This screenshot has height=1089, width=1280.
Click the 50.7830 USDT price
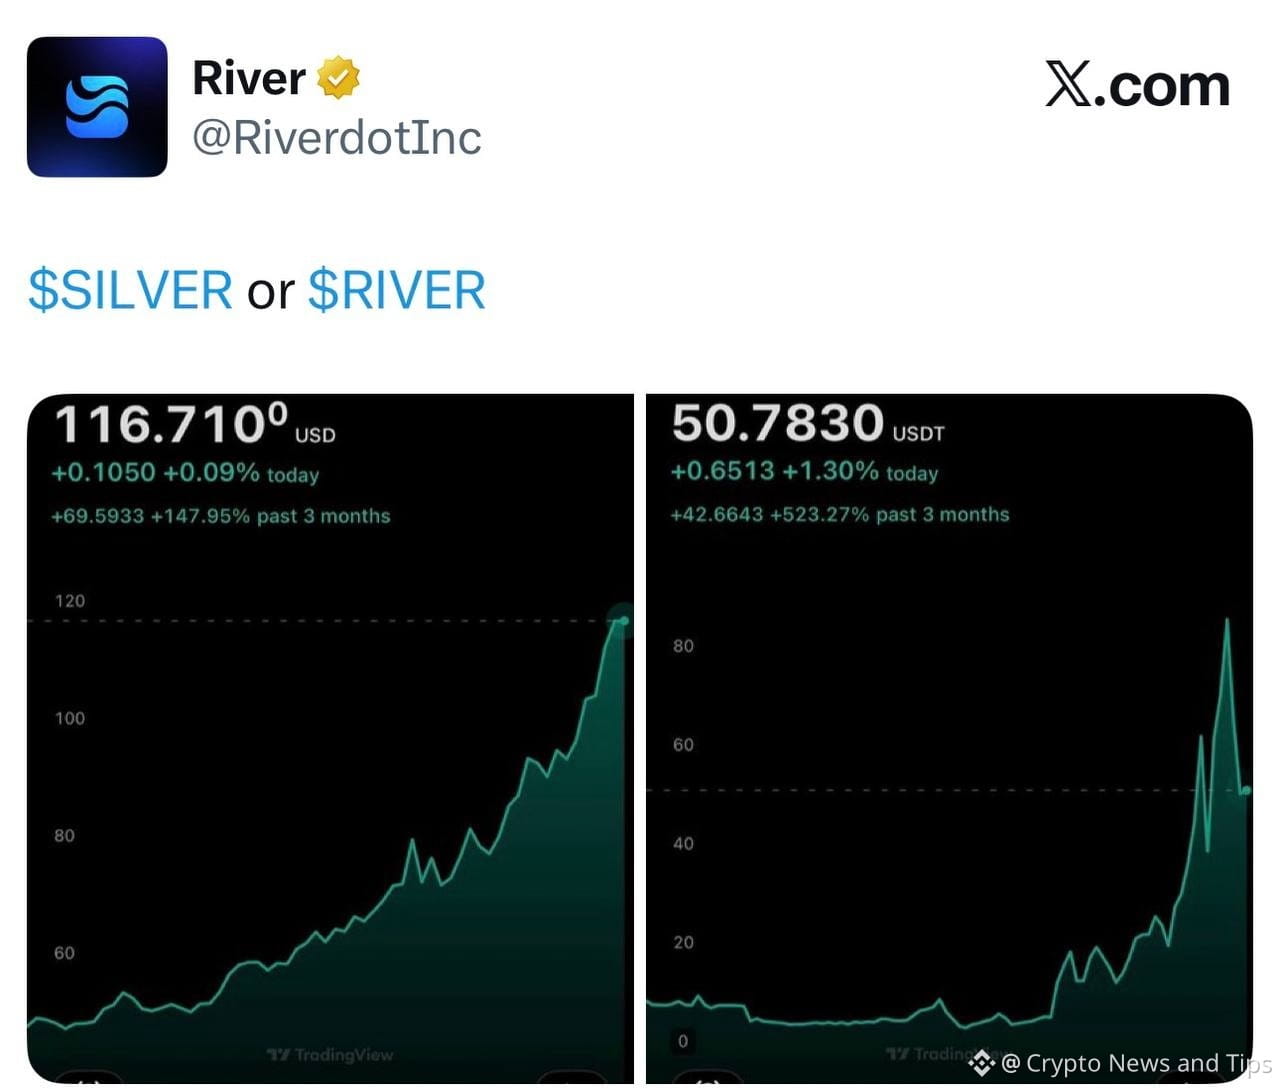tap(808, 423)
